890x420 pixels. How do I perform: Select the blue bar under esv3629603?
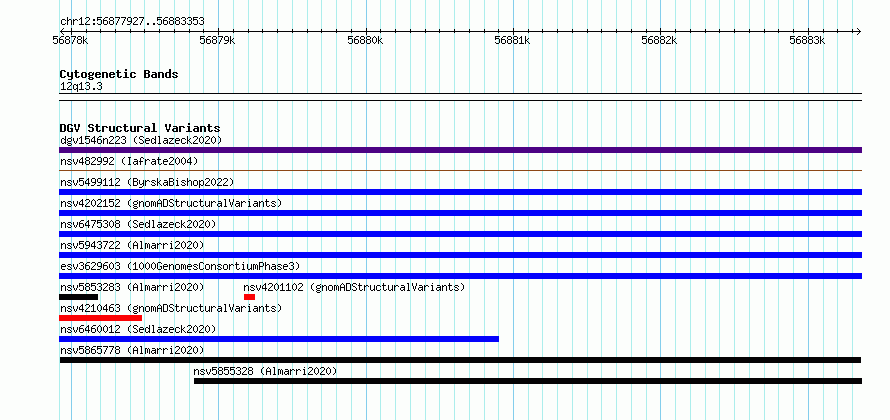pos(460,276)
